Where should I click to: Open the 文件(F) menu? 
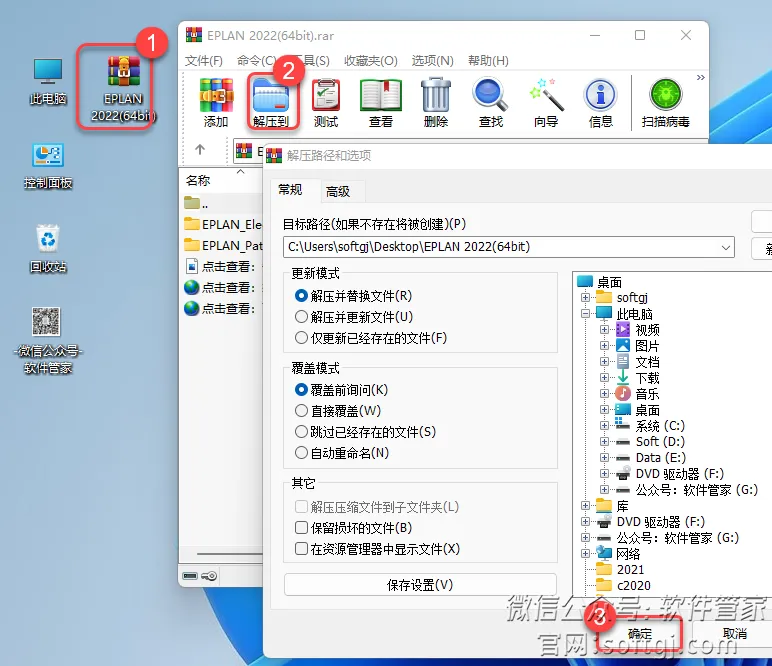[x=204, y=61]
